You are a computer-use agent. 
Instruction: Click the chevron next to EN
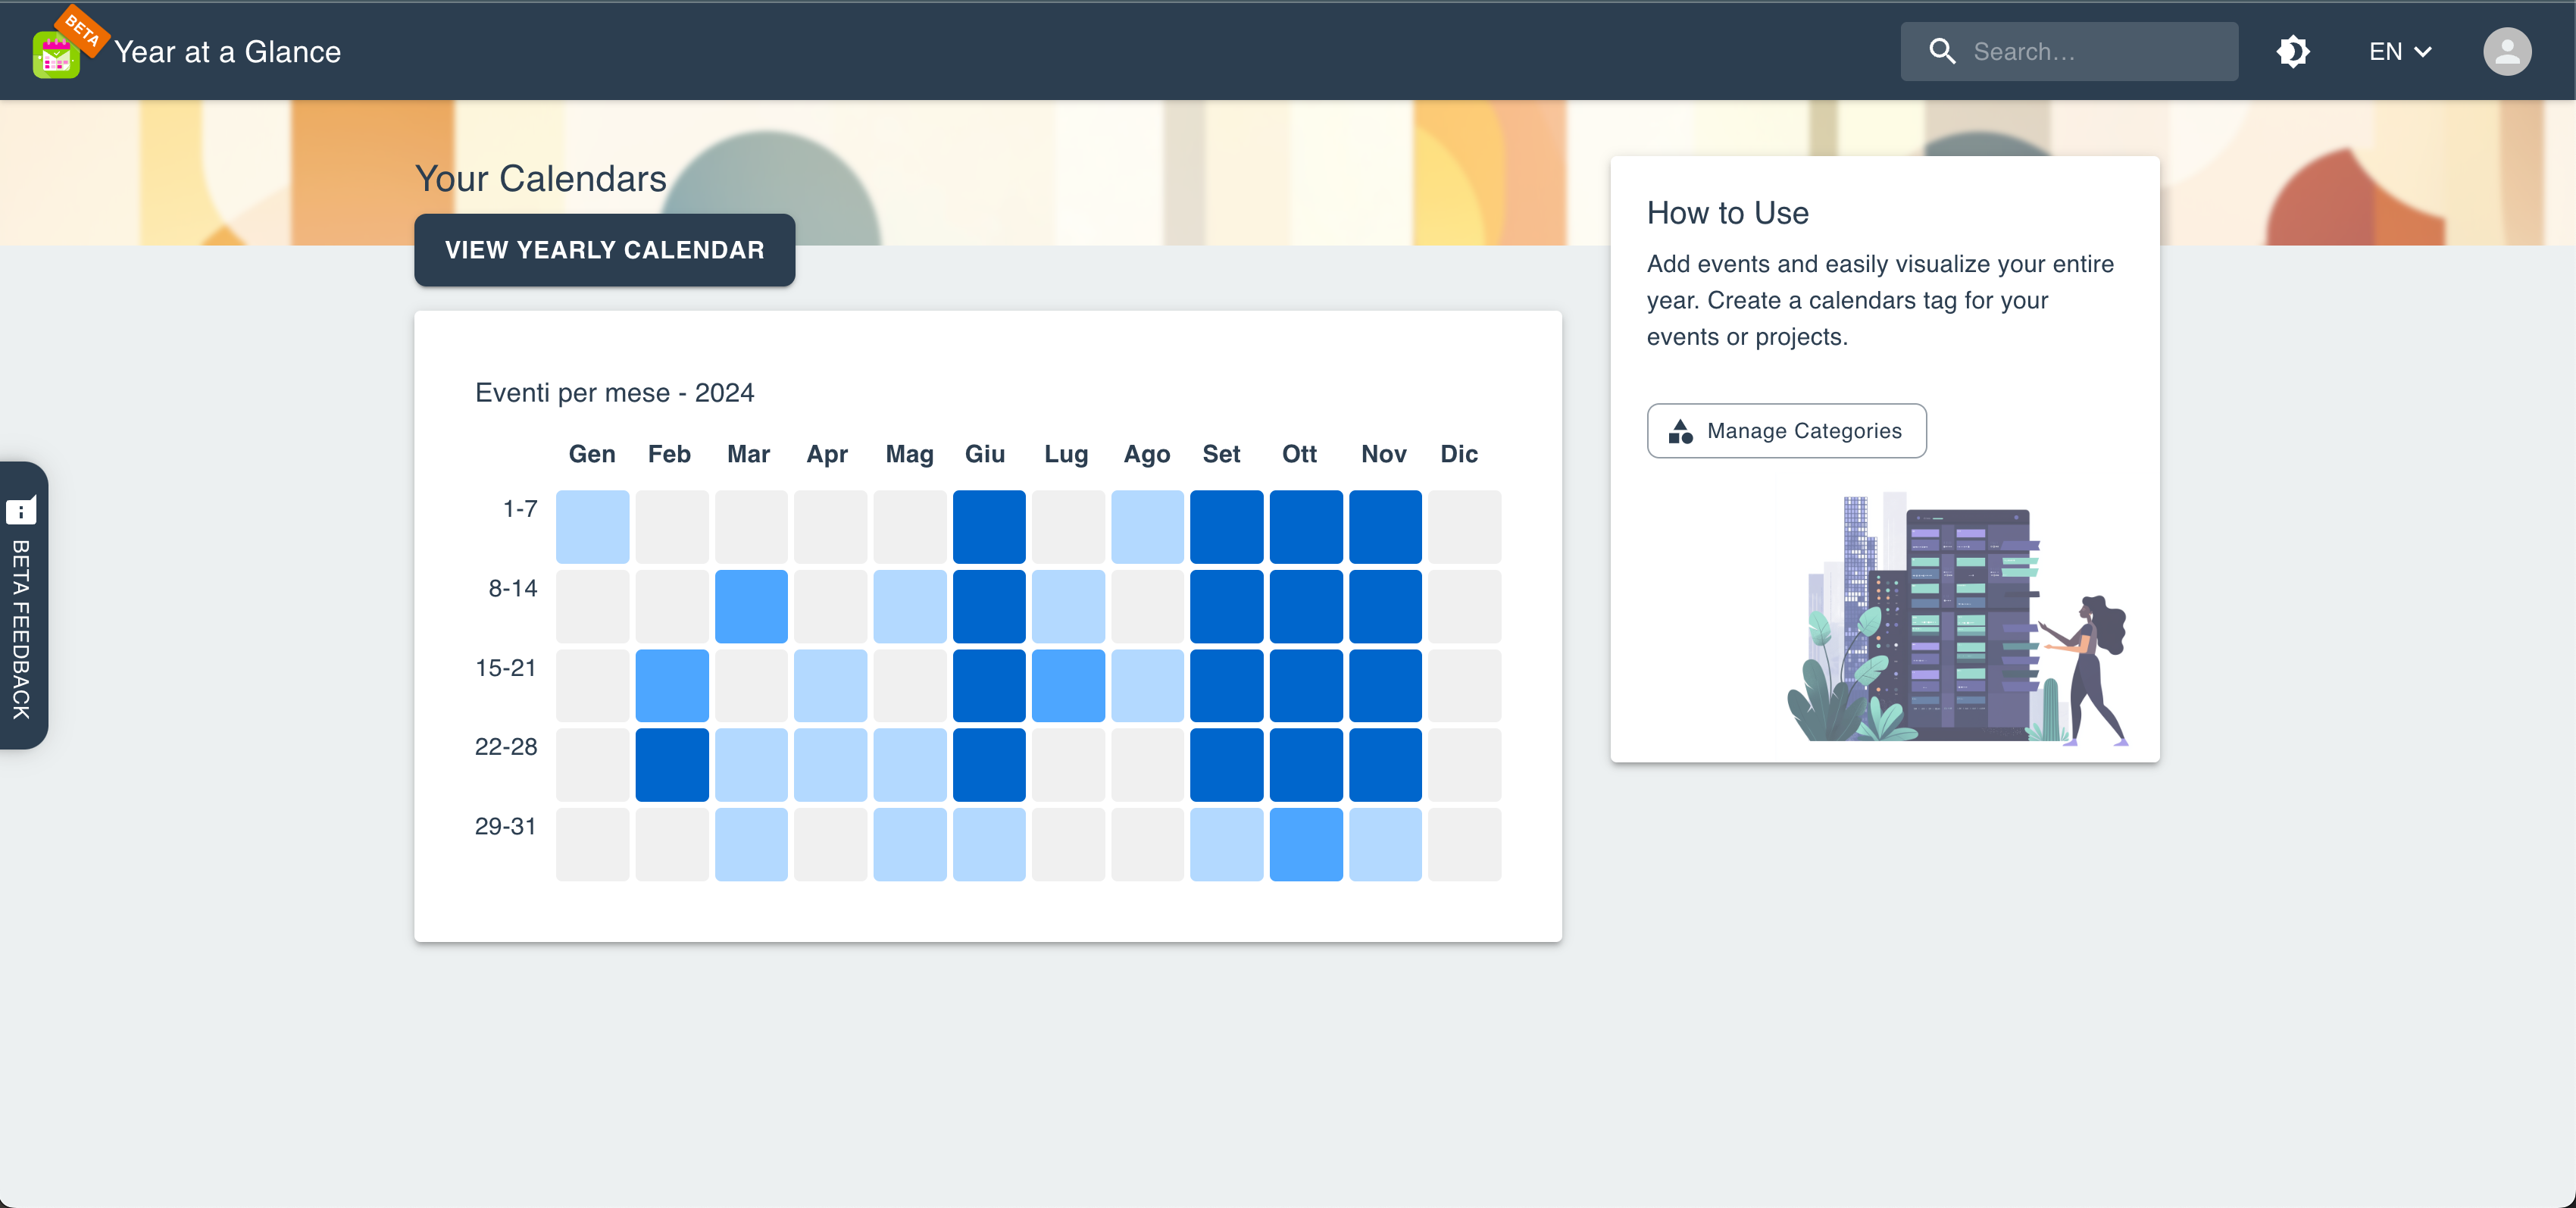pos(2423,52)
